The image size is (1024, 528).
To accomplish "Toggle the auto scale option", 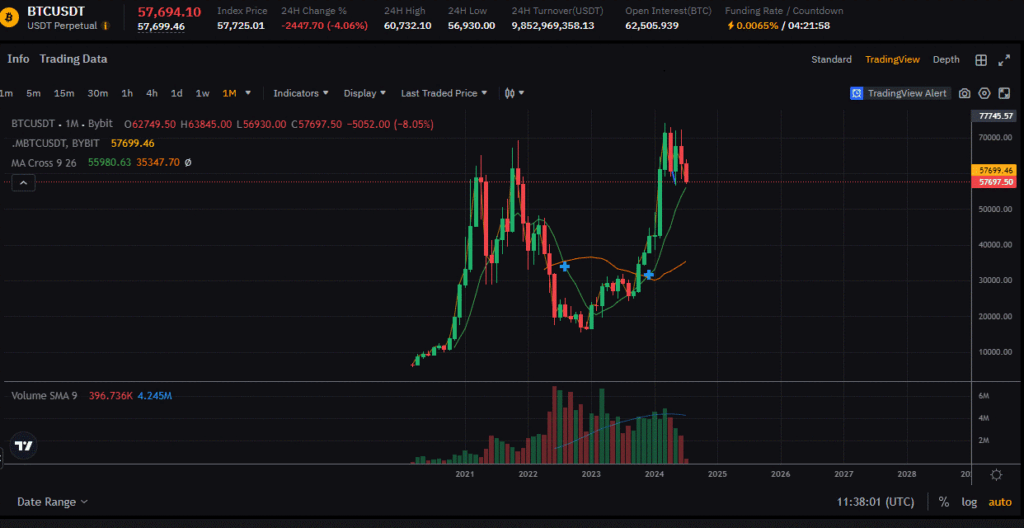I will click(x=1000, y=502).
